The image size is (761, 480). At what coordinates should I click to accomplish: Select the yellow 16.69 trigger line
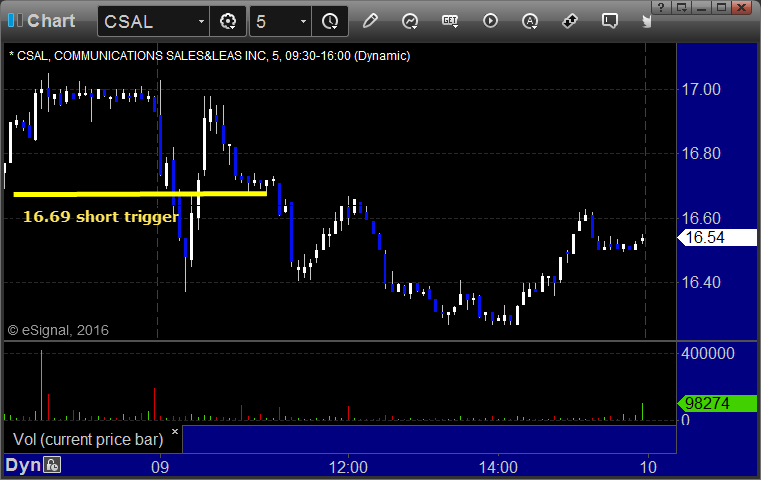140,194
